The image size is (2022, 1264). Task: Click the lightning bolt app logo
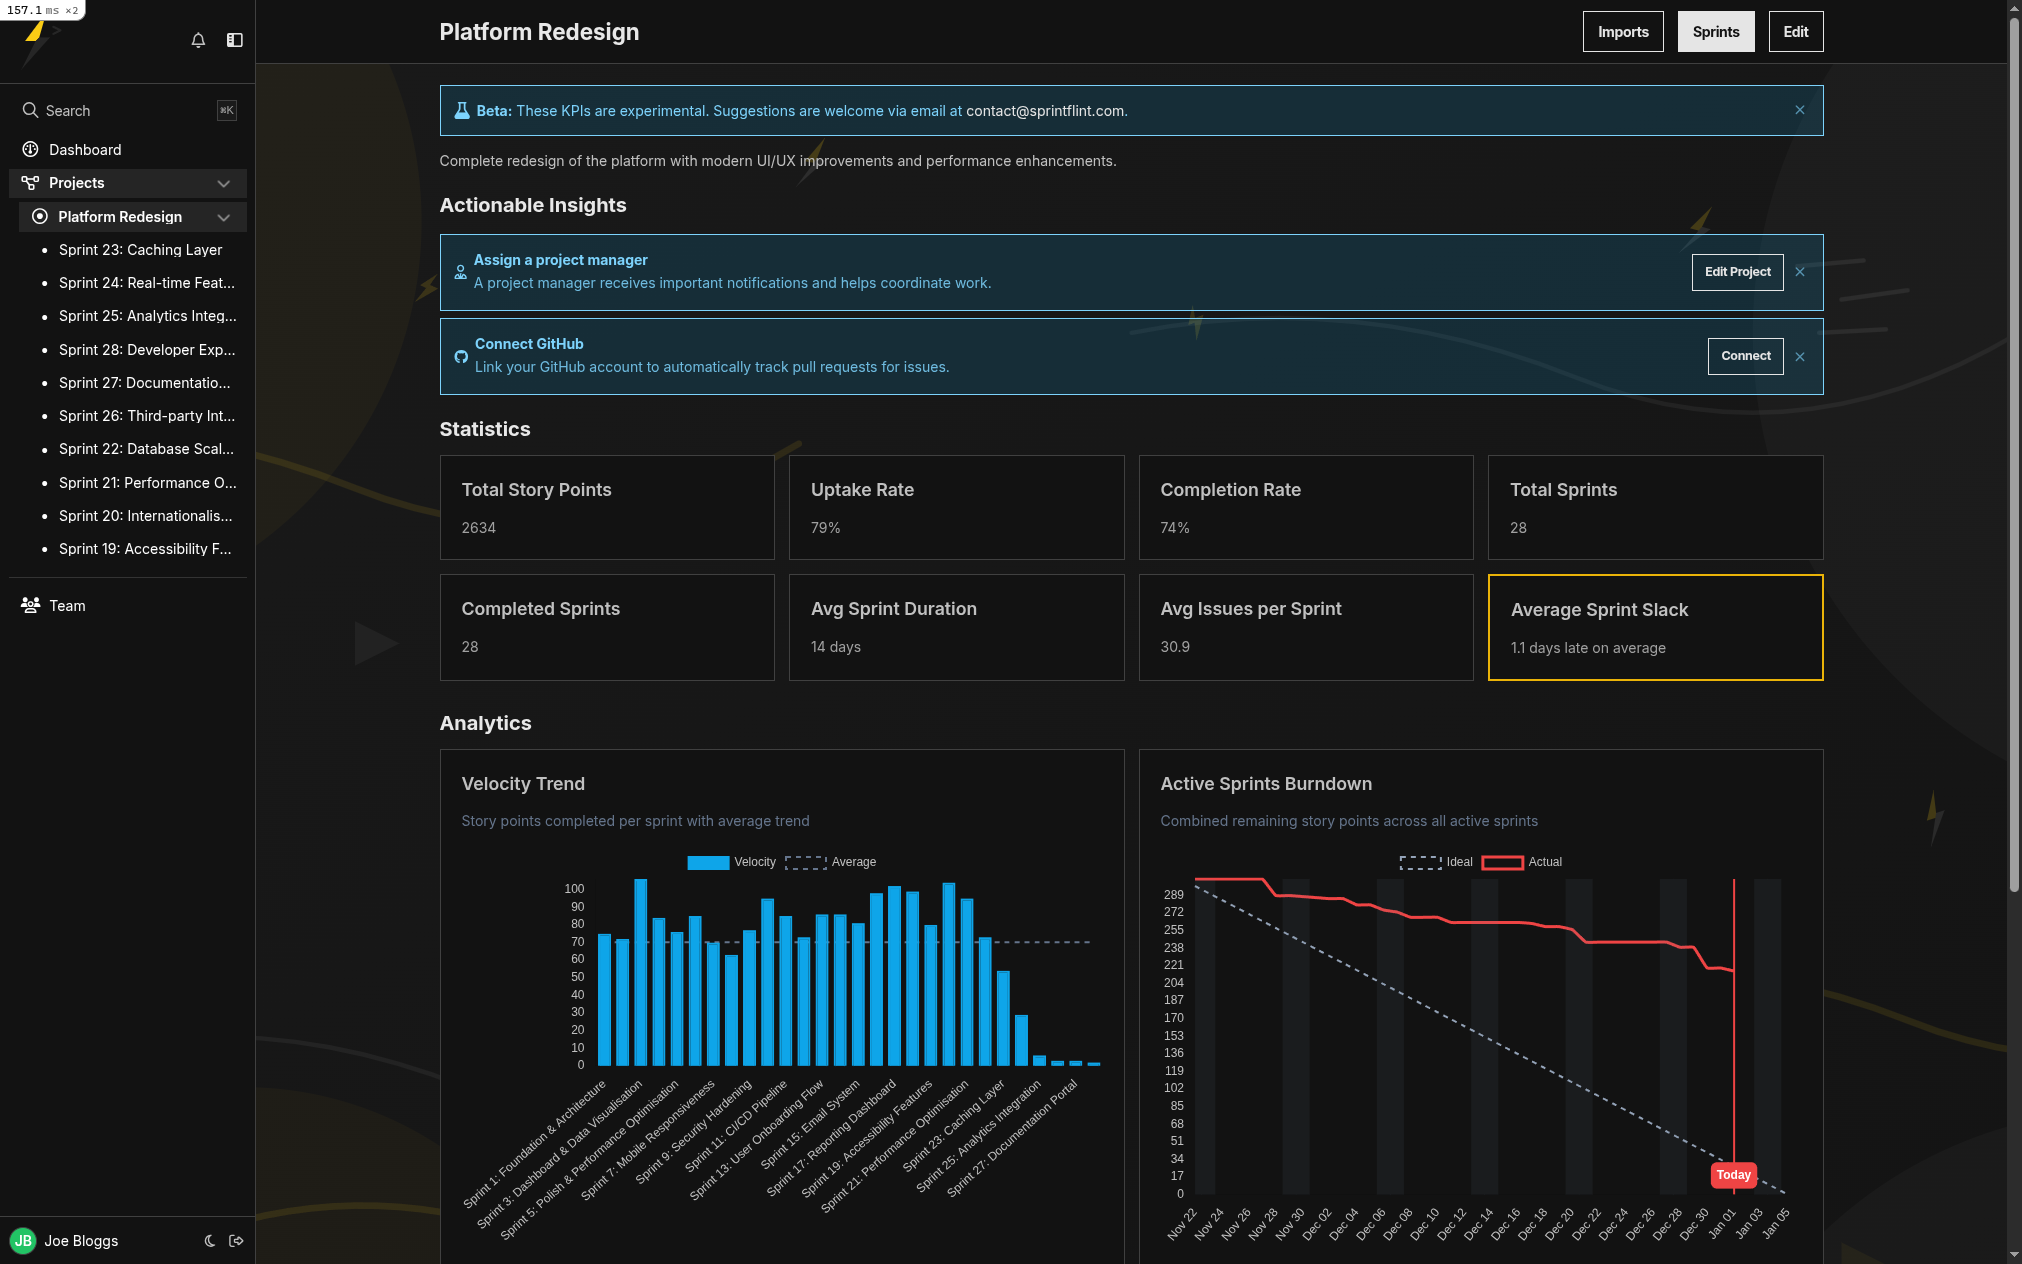coord(36,40)
